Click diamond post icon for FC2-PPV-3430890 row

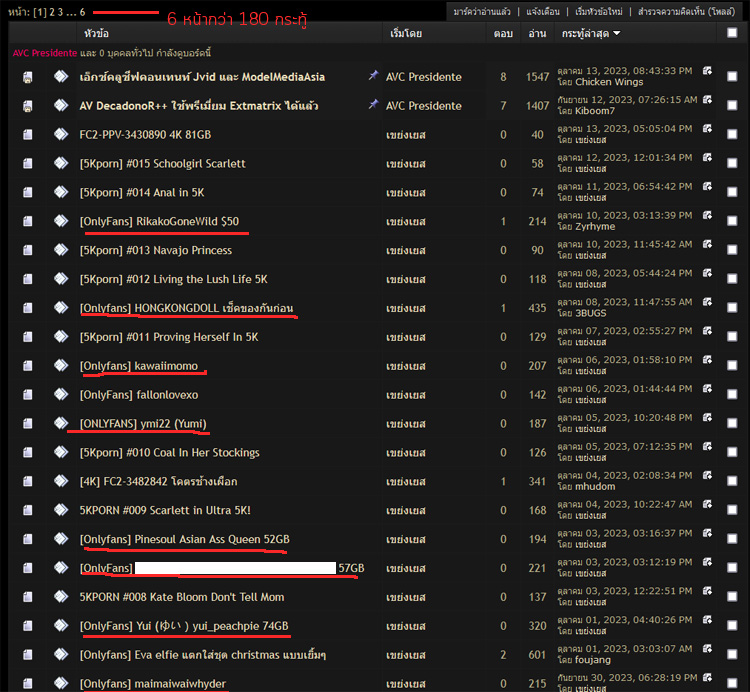(x=61, y=134)
